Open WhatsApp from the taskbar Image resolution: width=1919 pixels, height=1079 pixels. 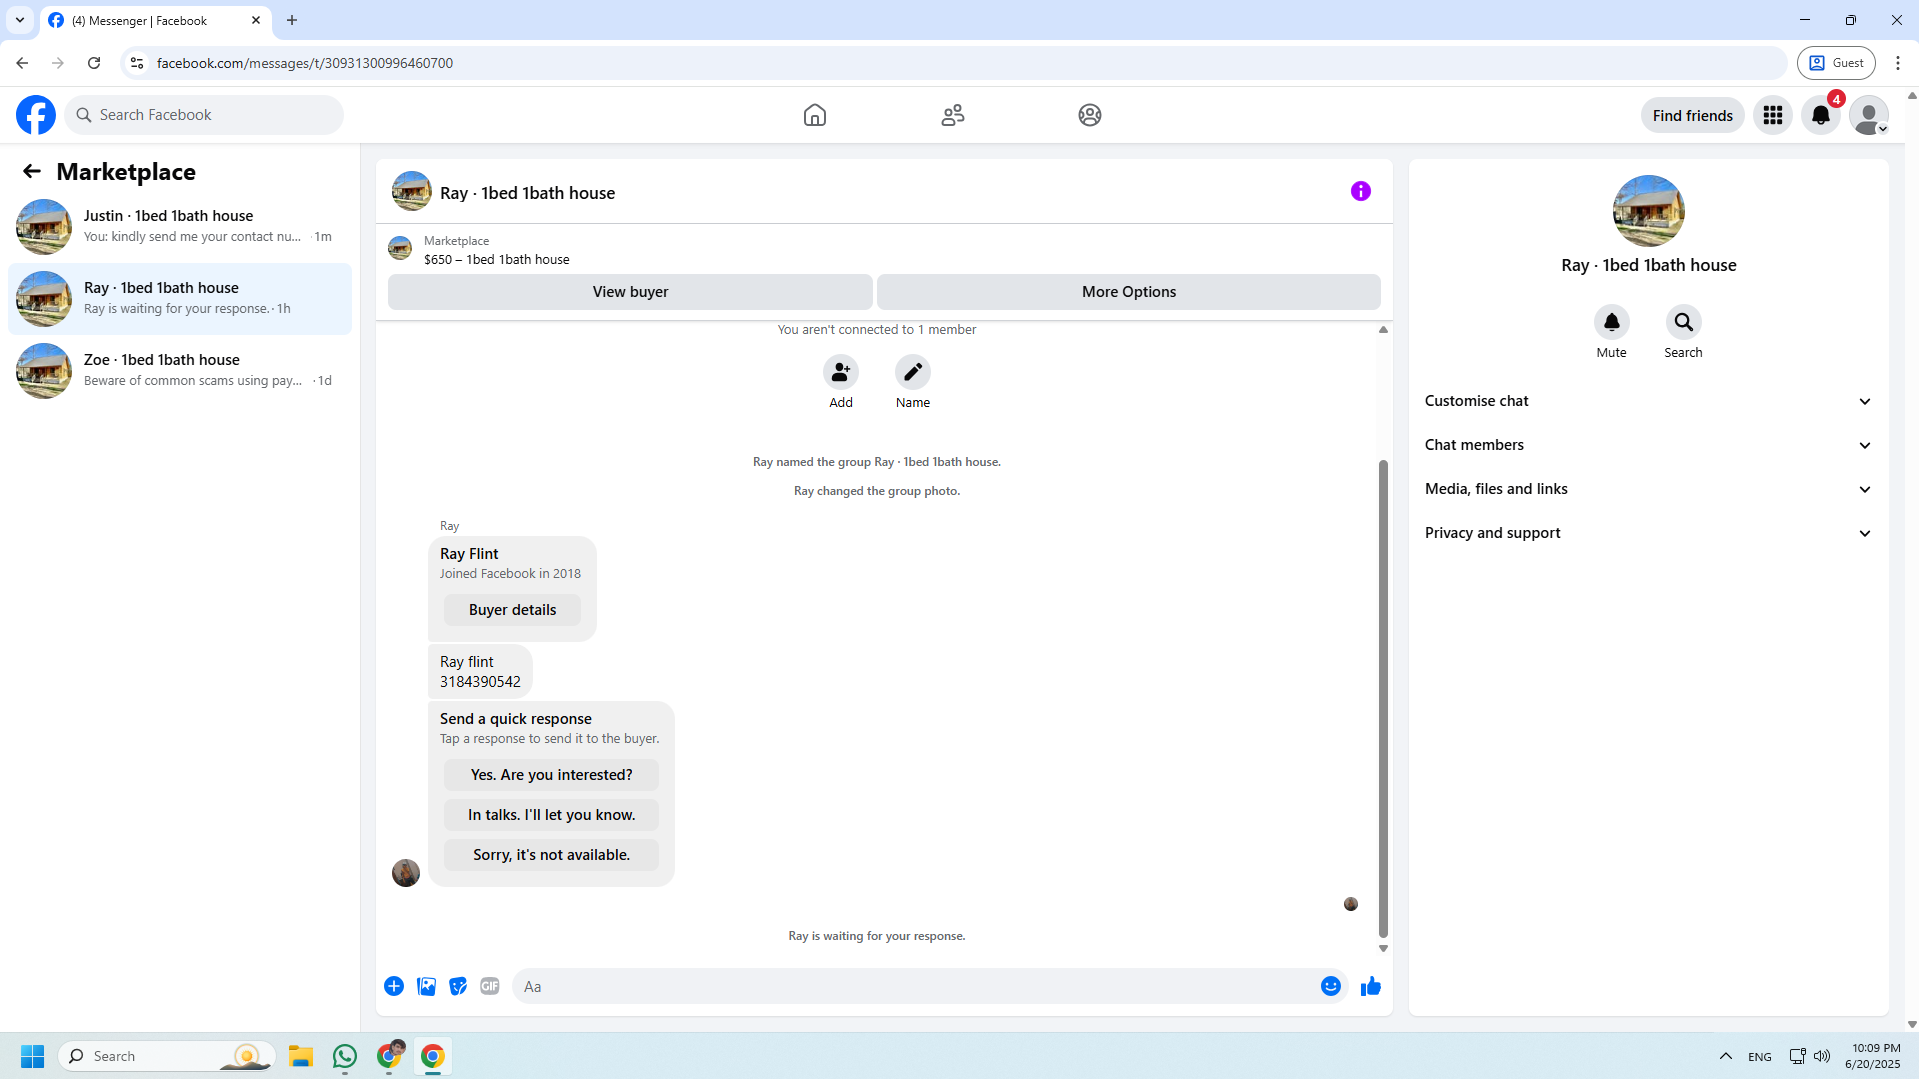[345, 1056]
